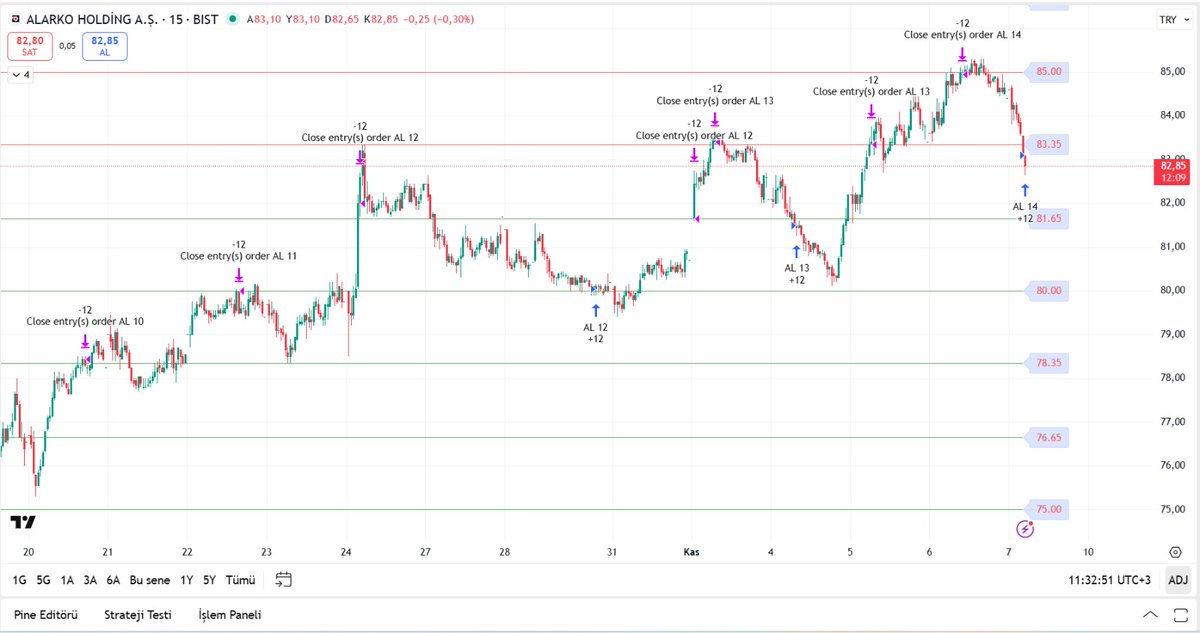Image resolution: width=1200 pixels, height=633 pixels.
Task: Select the Tümü time range
Action: coord(240,580)
